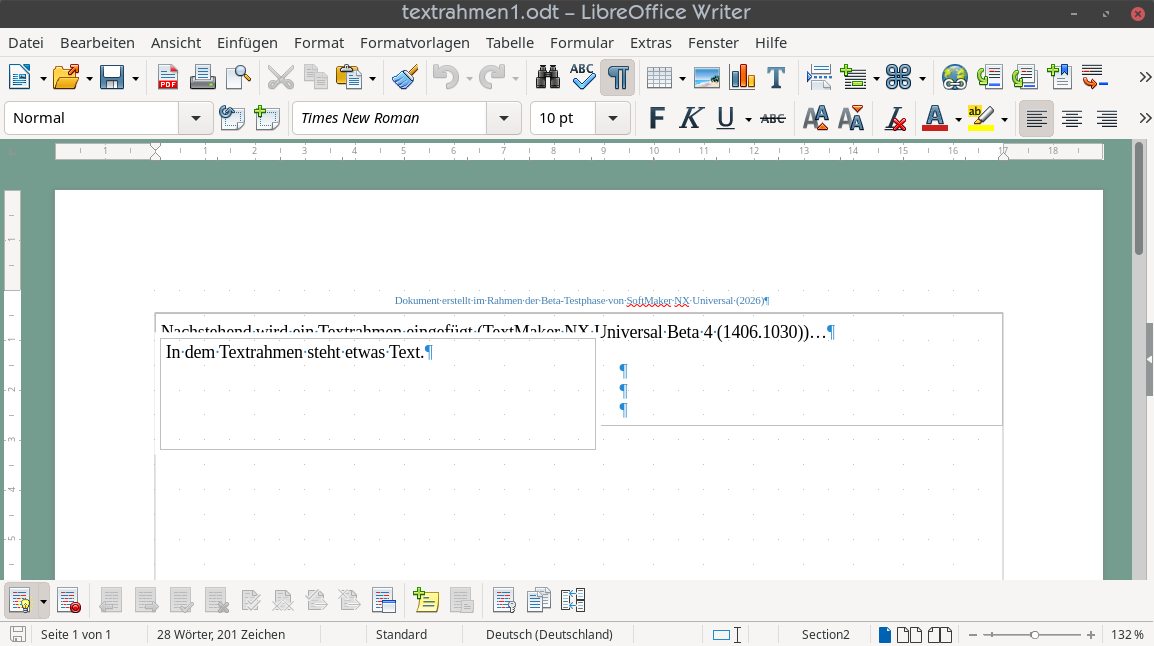This screenshot has width=1154, height=646.
Task: Toggle print preview icon
Action: 238,77
